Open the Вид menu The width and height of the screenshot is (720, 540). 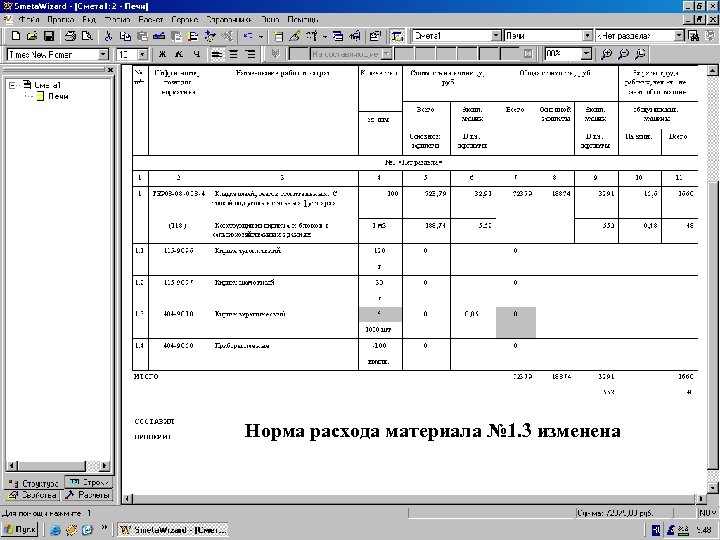pyautogui.click(x=89, y=20)
